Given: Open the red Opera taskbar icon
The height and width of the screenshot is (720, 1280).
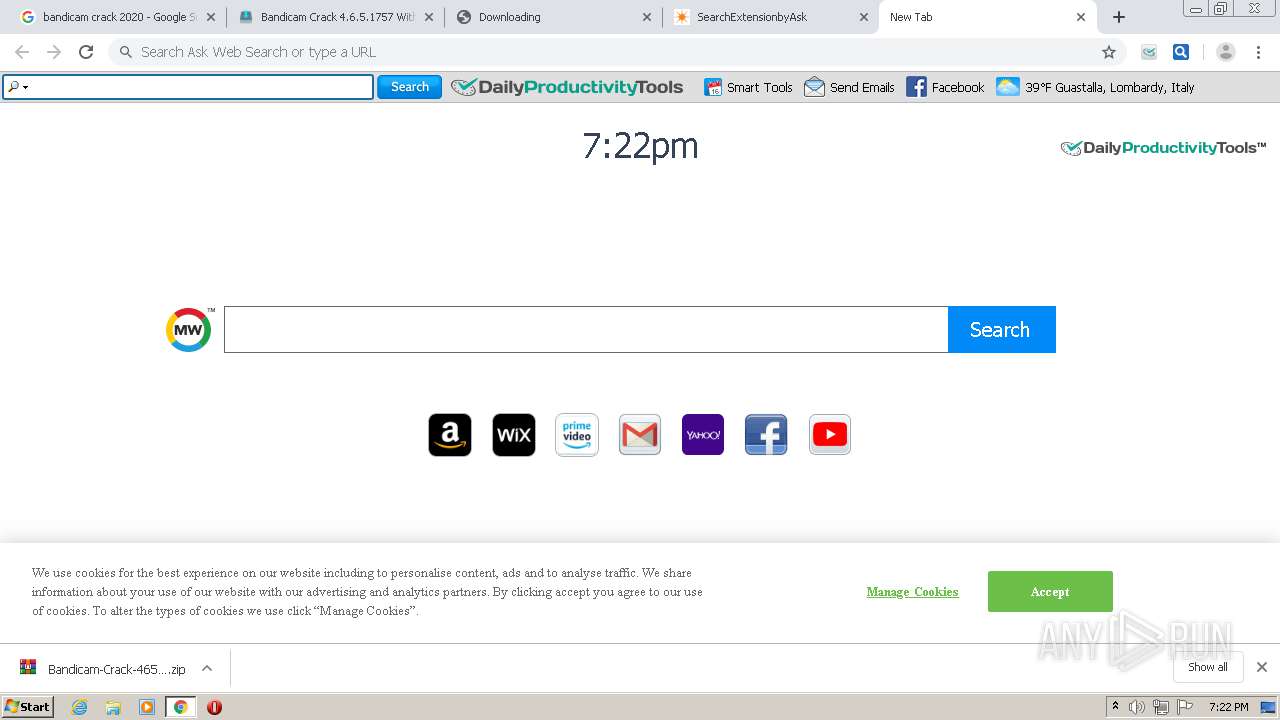Looking at the screenshot, I should [x=214, y=707].
